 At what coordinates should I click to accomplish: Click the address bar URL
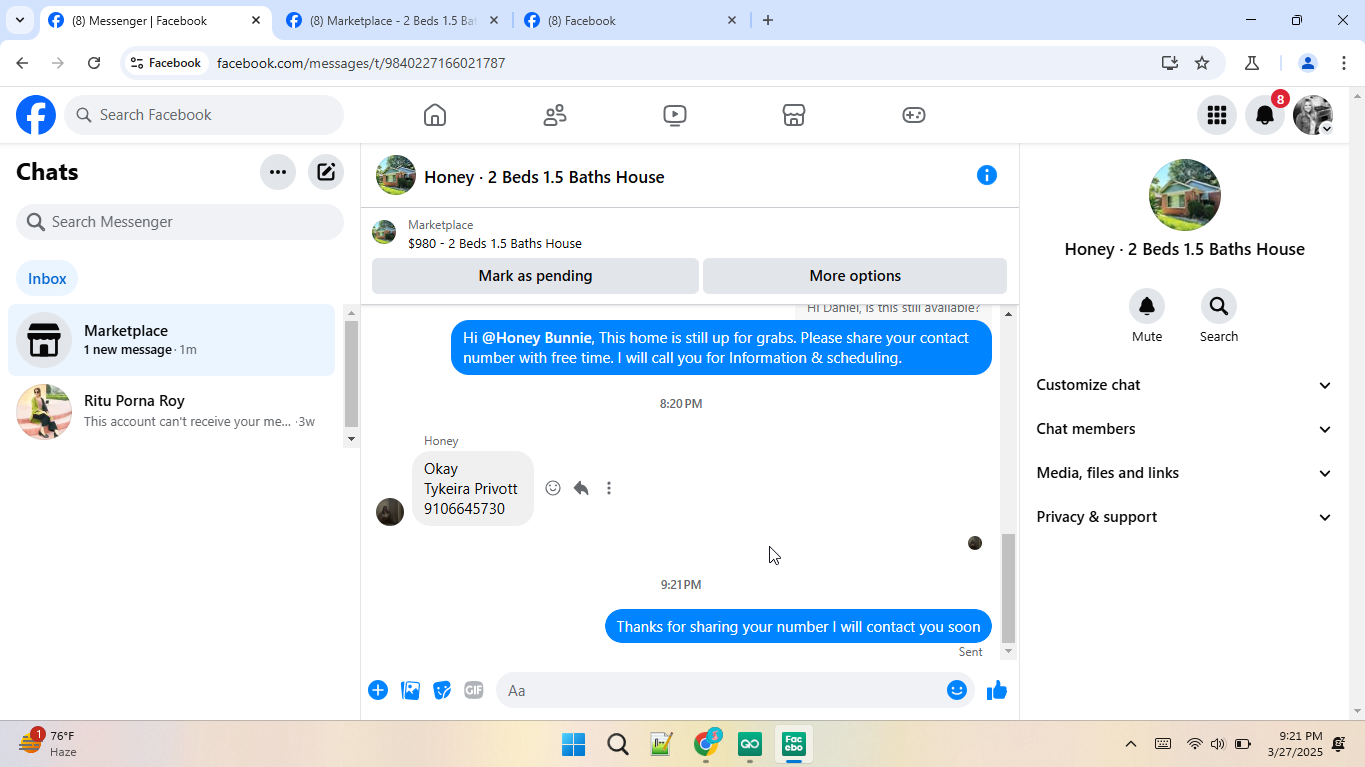pos(361,63)
